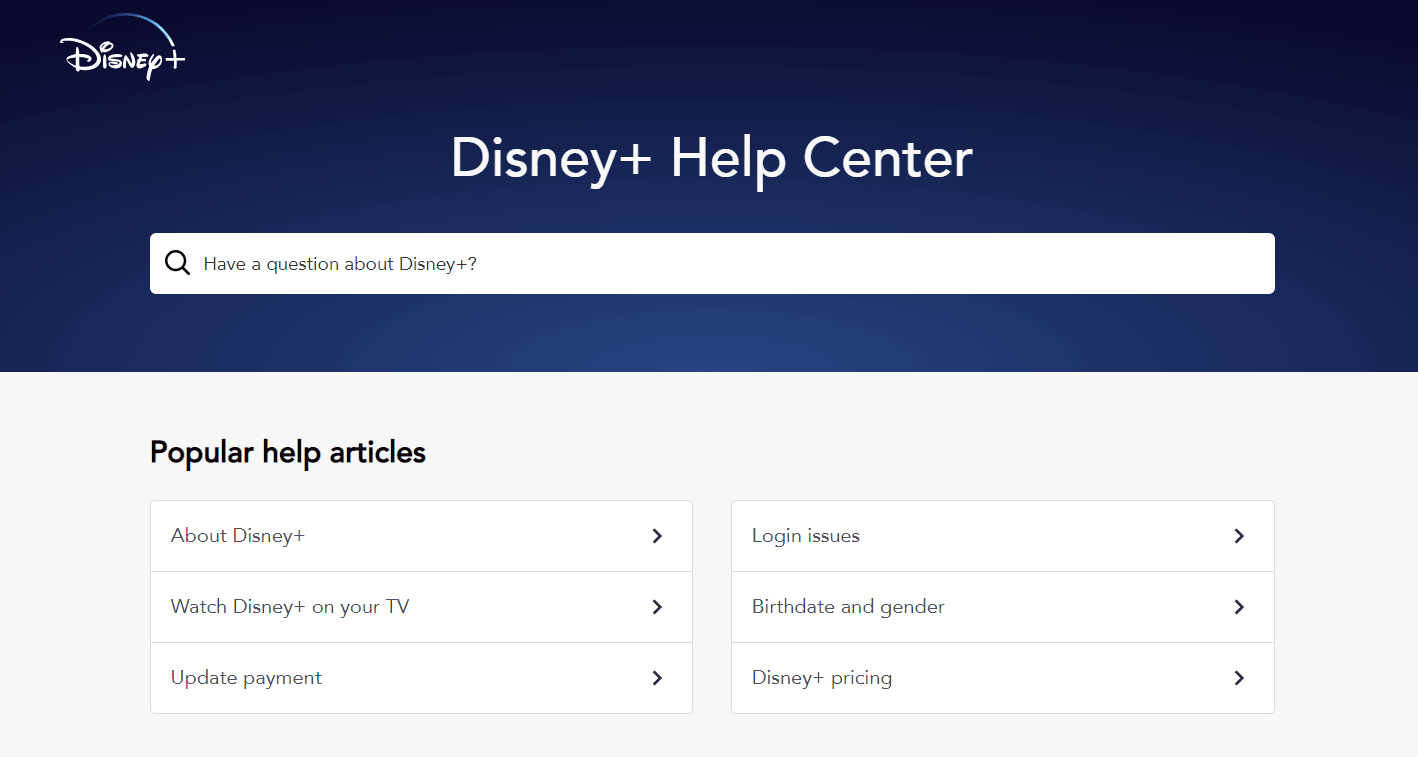Click the 'Disney+ Help Center' heading
Viewport: 1418px width, 757px height.
[x=711, y=158]
